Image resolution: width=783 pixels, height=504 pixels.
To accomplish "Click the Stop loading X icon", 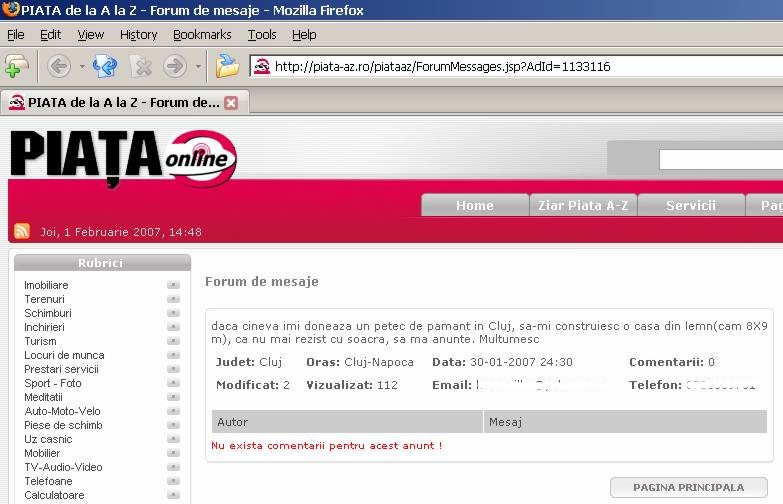I will pos(141,67).
